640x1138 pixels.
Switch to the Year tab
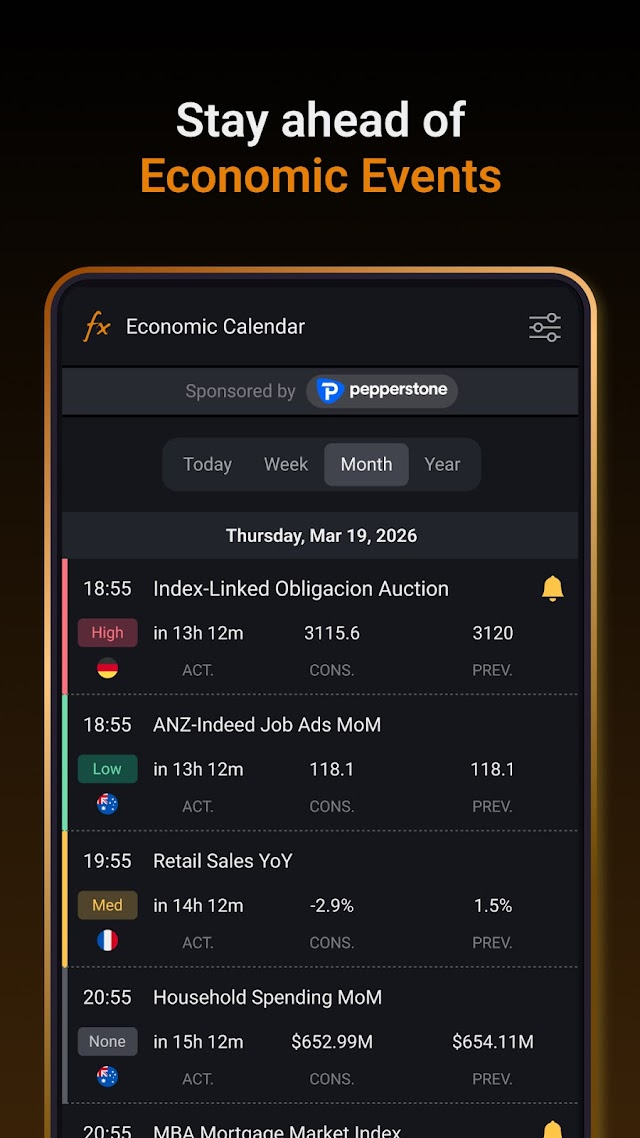point(442,464)
